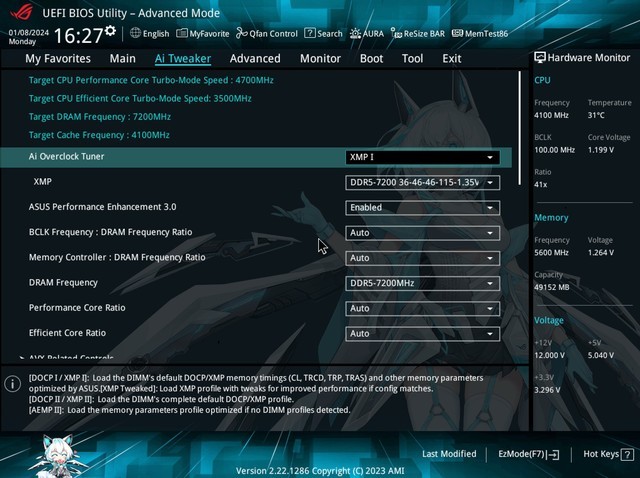Image resolution: width=640 pixels, height=478 pixels.
Task: Switch to Main tab
Action: (122, 59)
